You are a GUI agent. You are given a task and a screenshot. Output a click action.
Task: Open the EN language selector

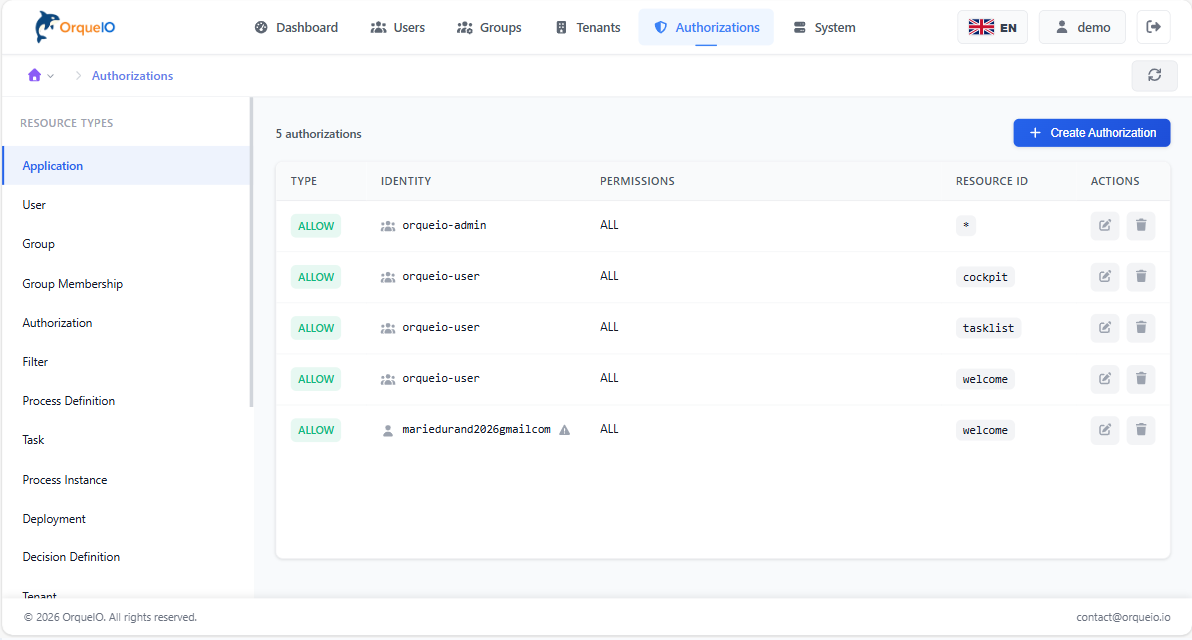coord(992,27)
